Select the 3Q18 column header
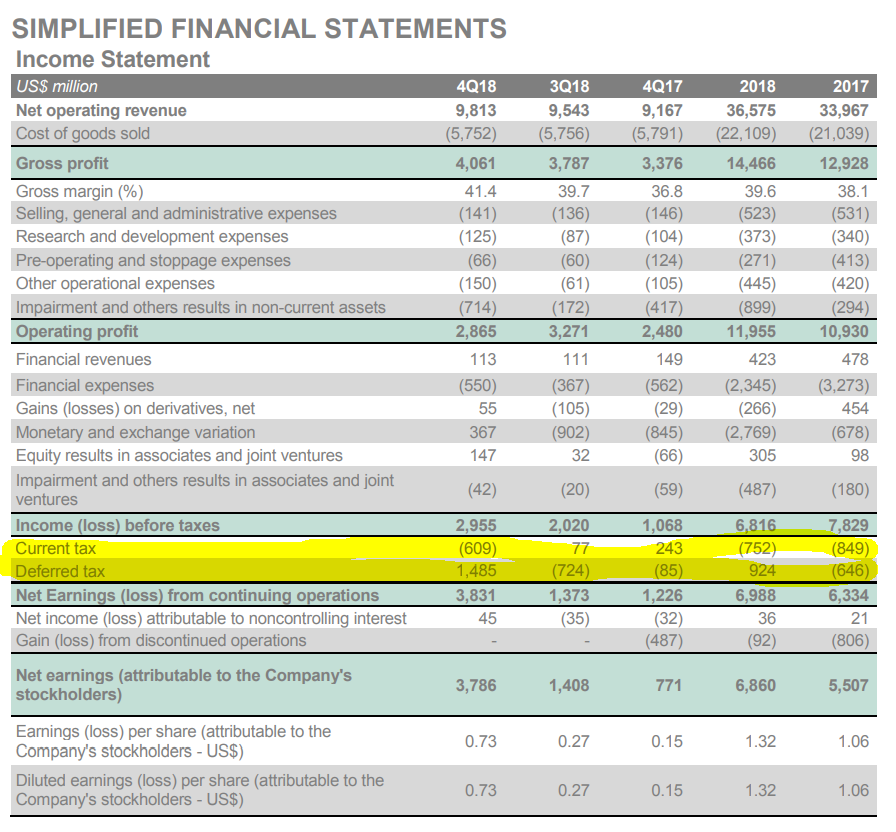Screen dimensions: 896x832 click(x=569, y=86)
